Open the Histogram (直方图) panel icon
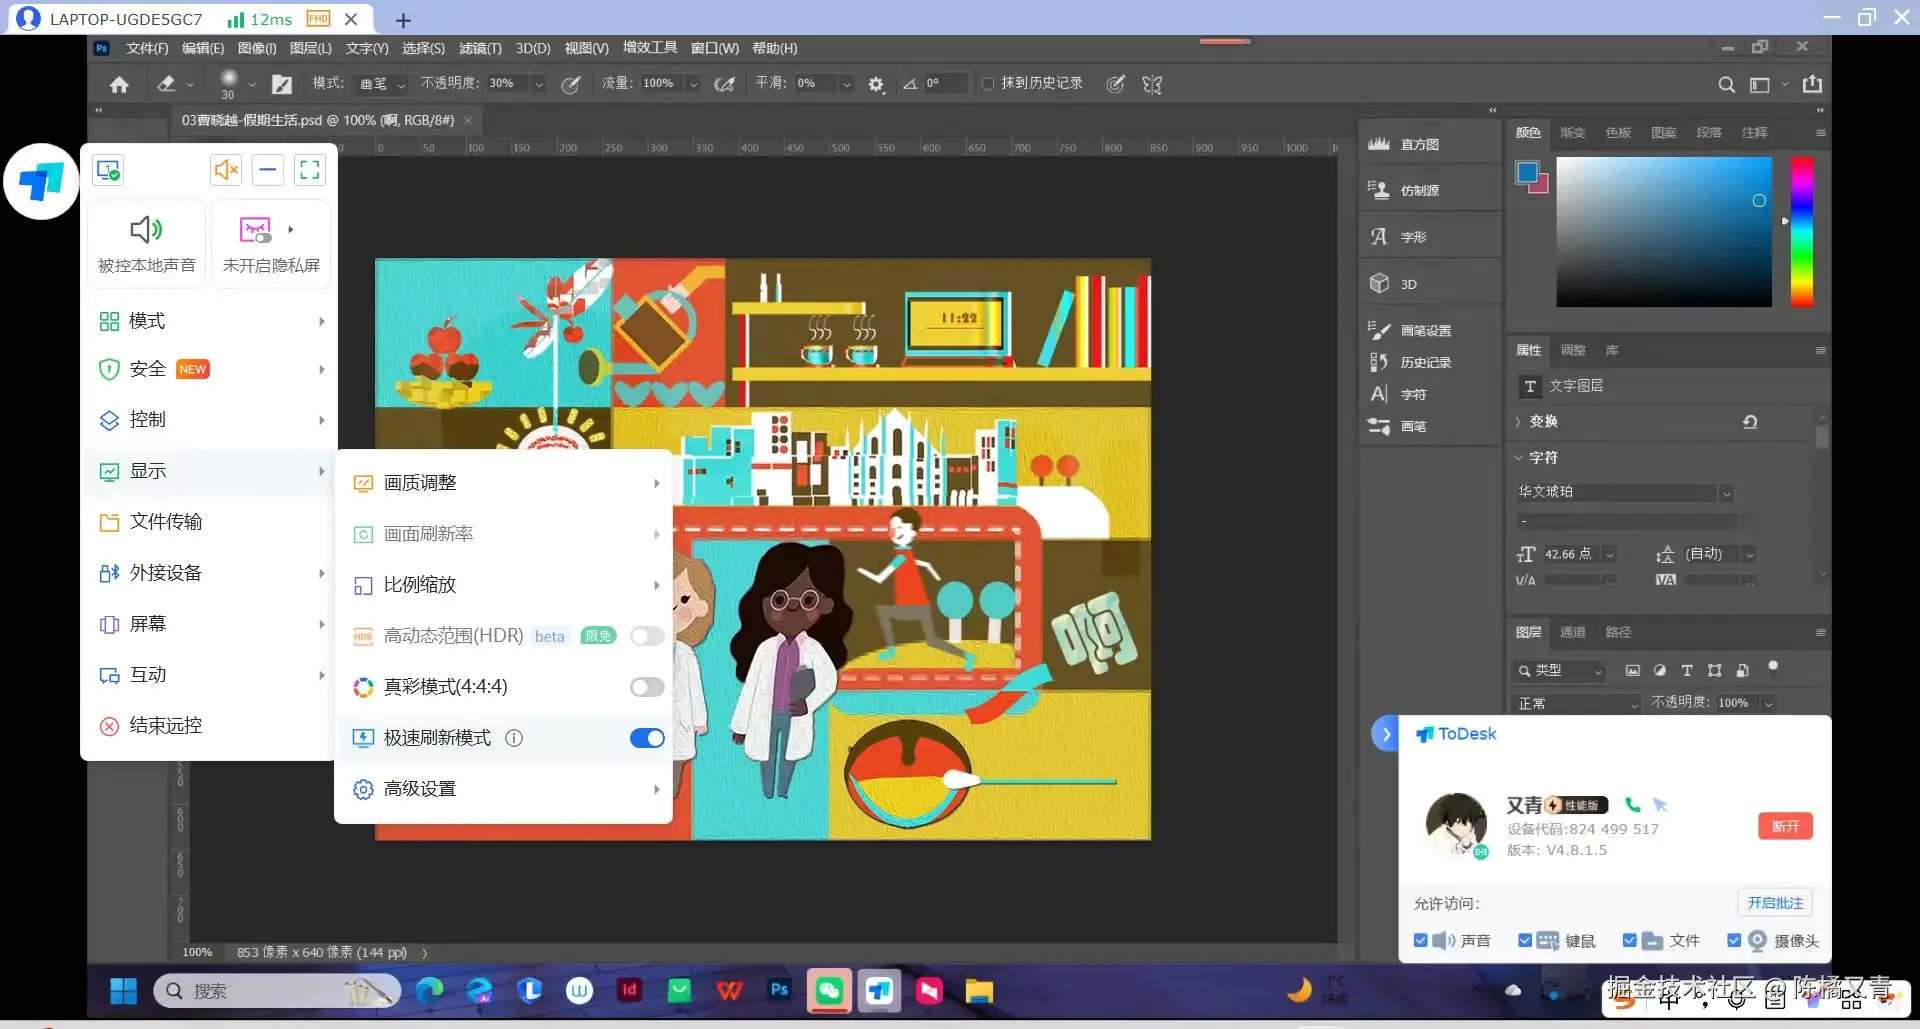Viewport: 1920px width, 1029px height. click(1380, 144)
